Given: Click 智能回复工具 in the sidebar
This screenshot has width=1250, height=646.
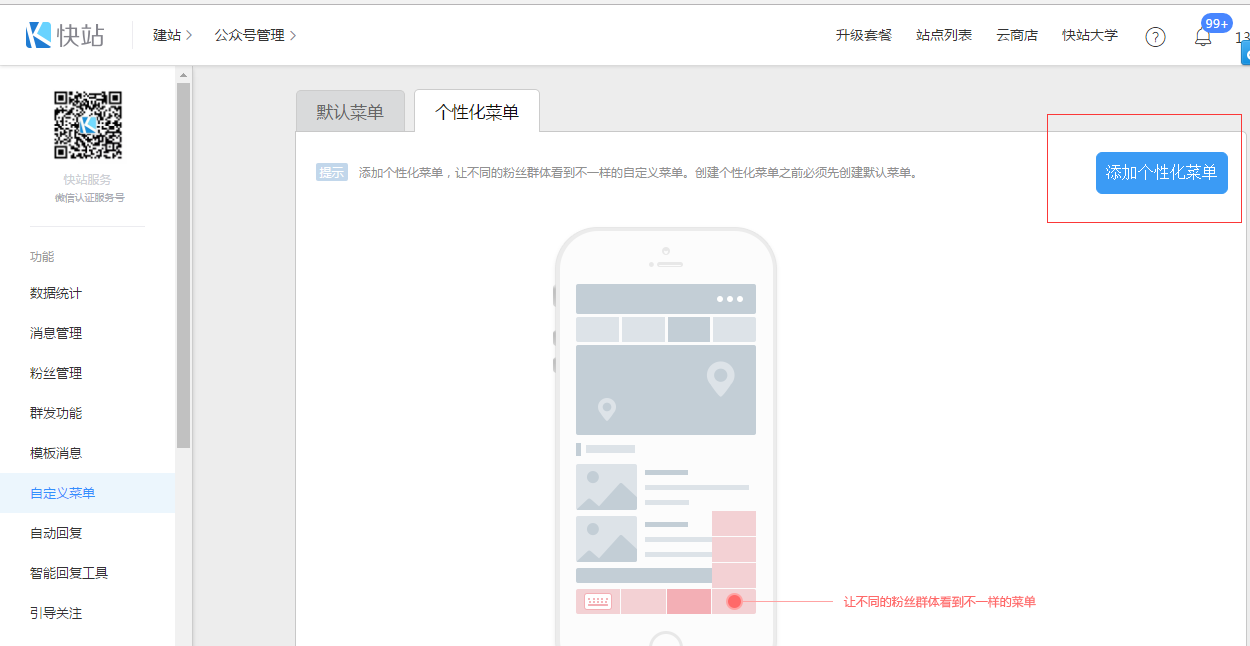Looking at the screenshot, I should pyautogui.click(x=69, y=573).
